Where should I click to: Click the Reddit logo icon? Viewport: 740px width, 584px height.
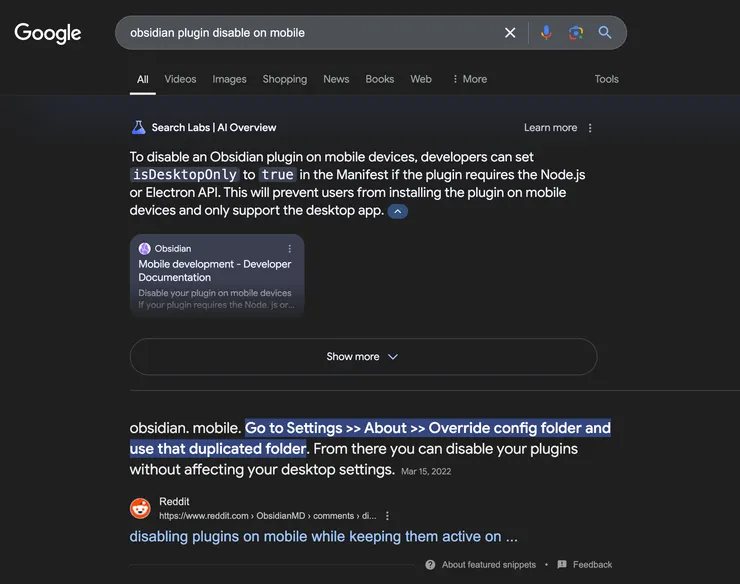(140, 508)
